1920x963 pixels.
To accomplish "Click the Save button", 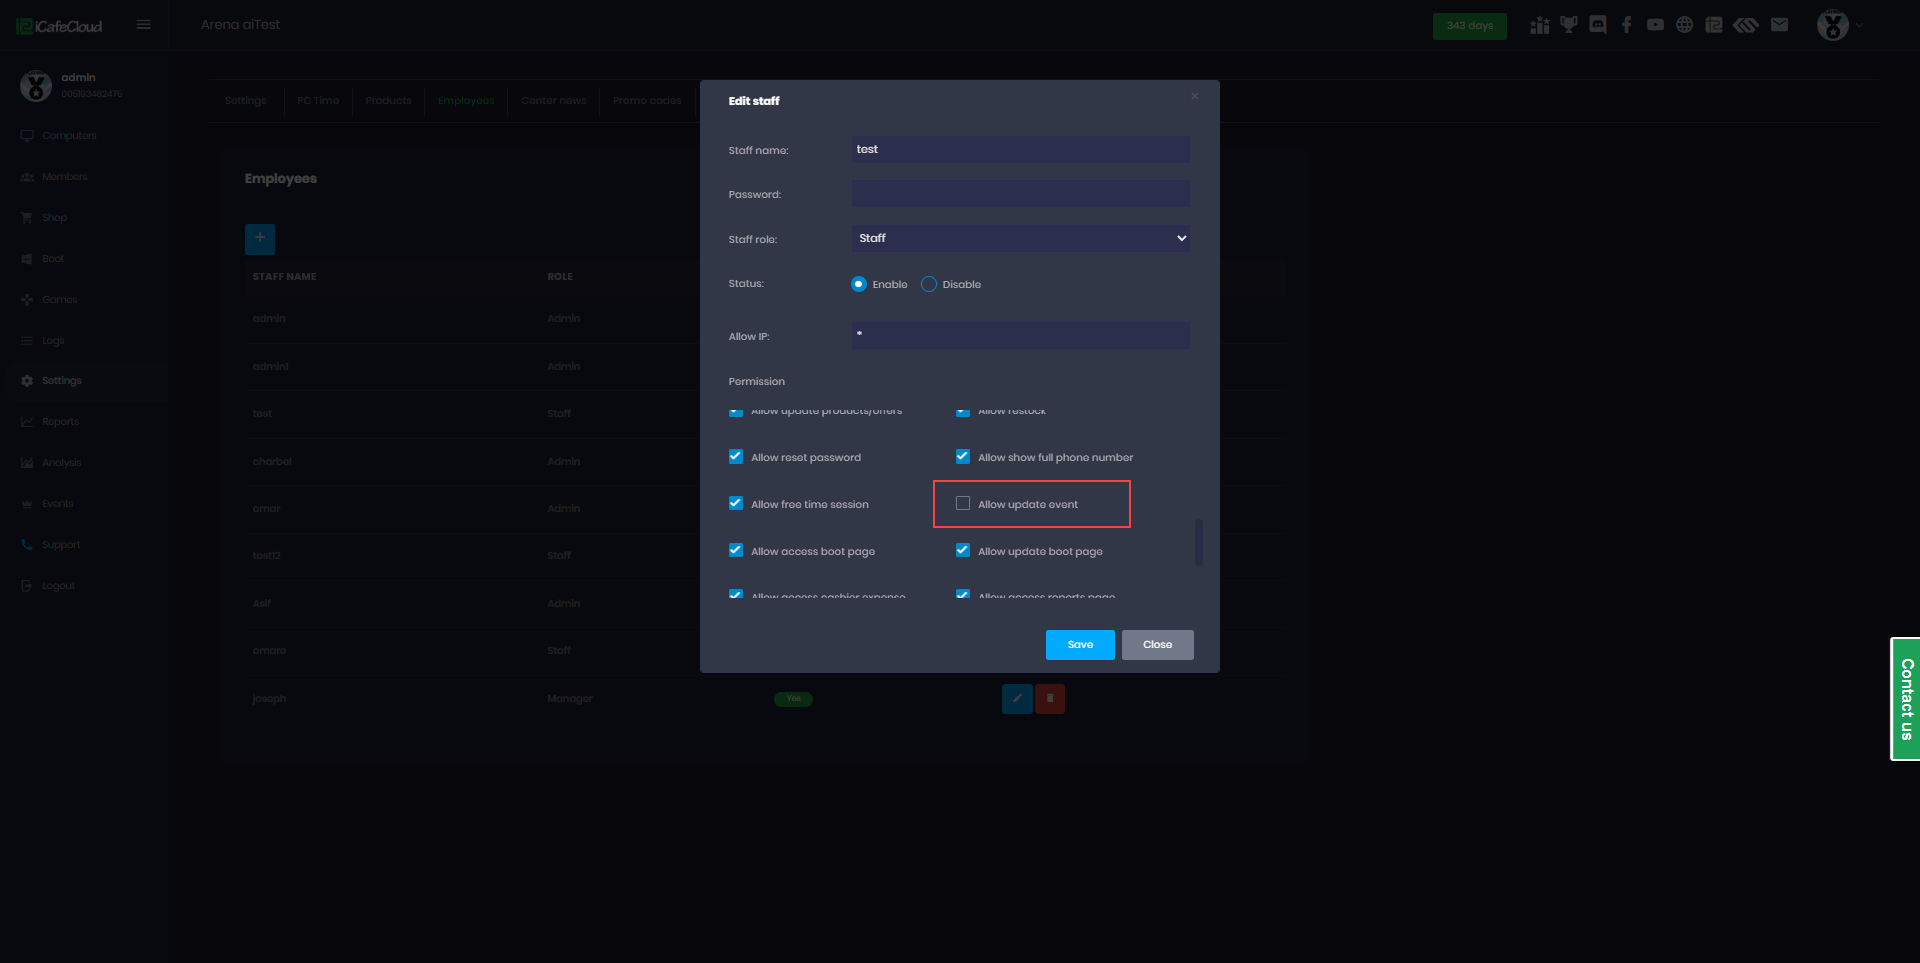I will (1080, 645).
